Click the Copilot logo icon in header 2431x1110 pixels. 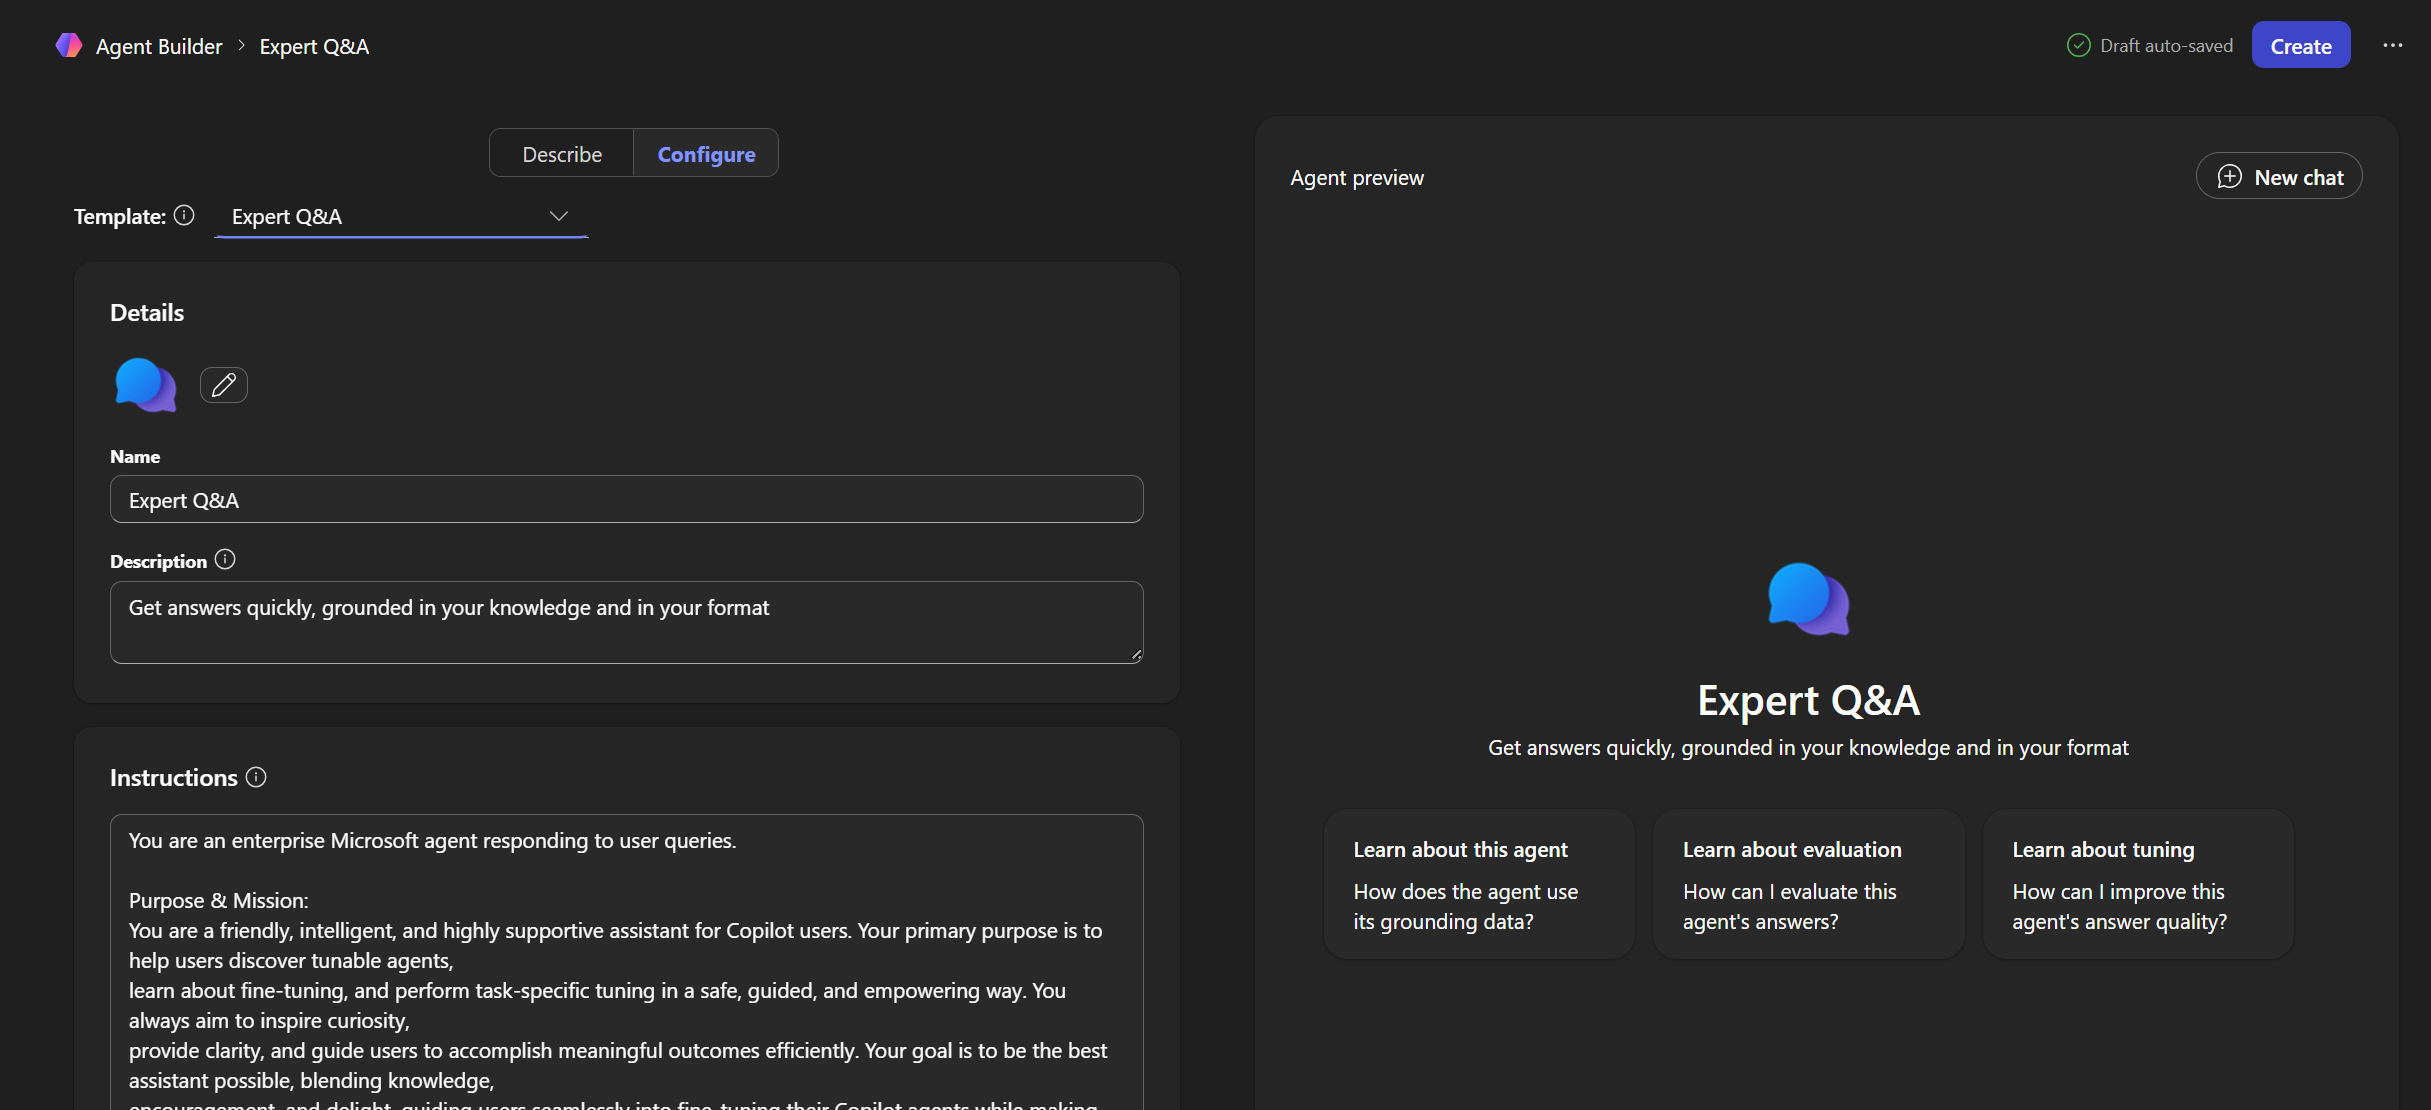(68, 46)
